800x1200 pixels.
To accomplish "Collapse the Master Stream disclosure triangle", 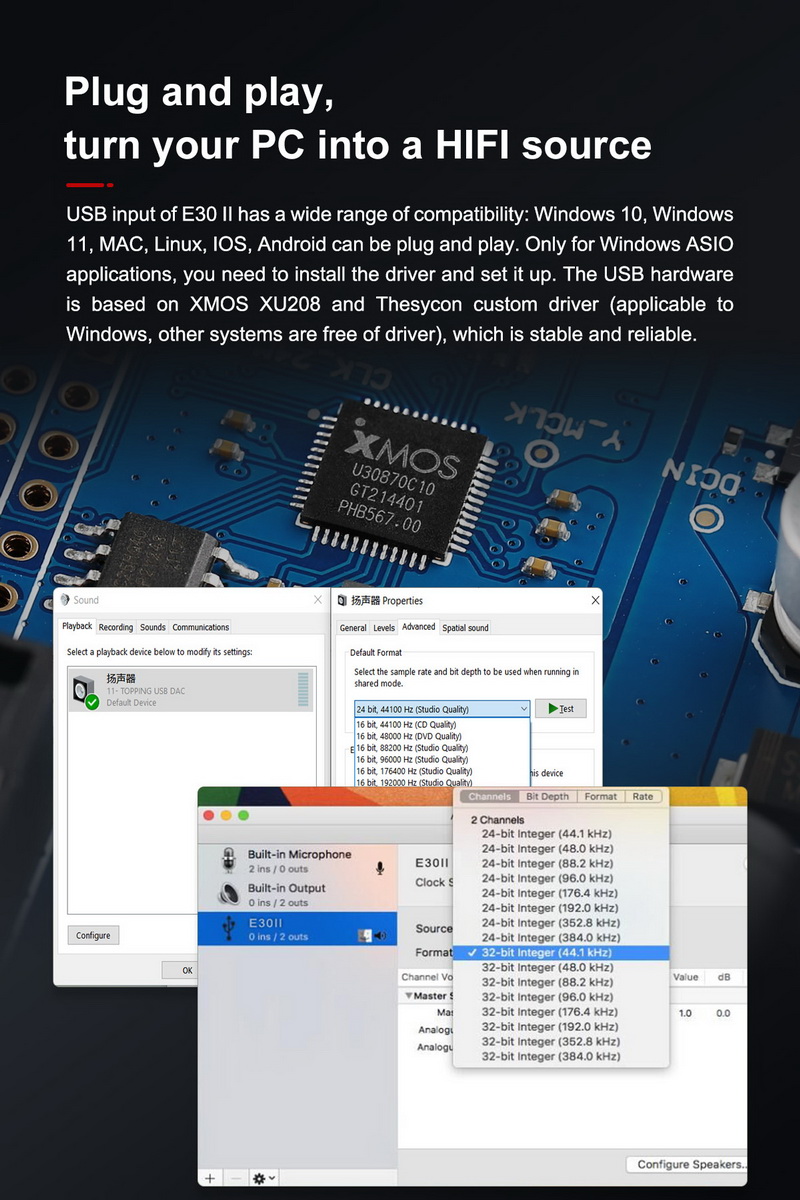I will tap(409, 996).
